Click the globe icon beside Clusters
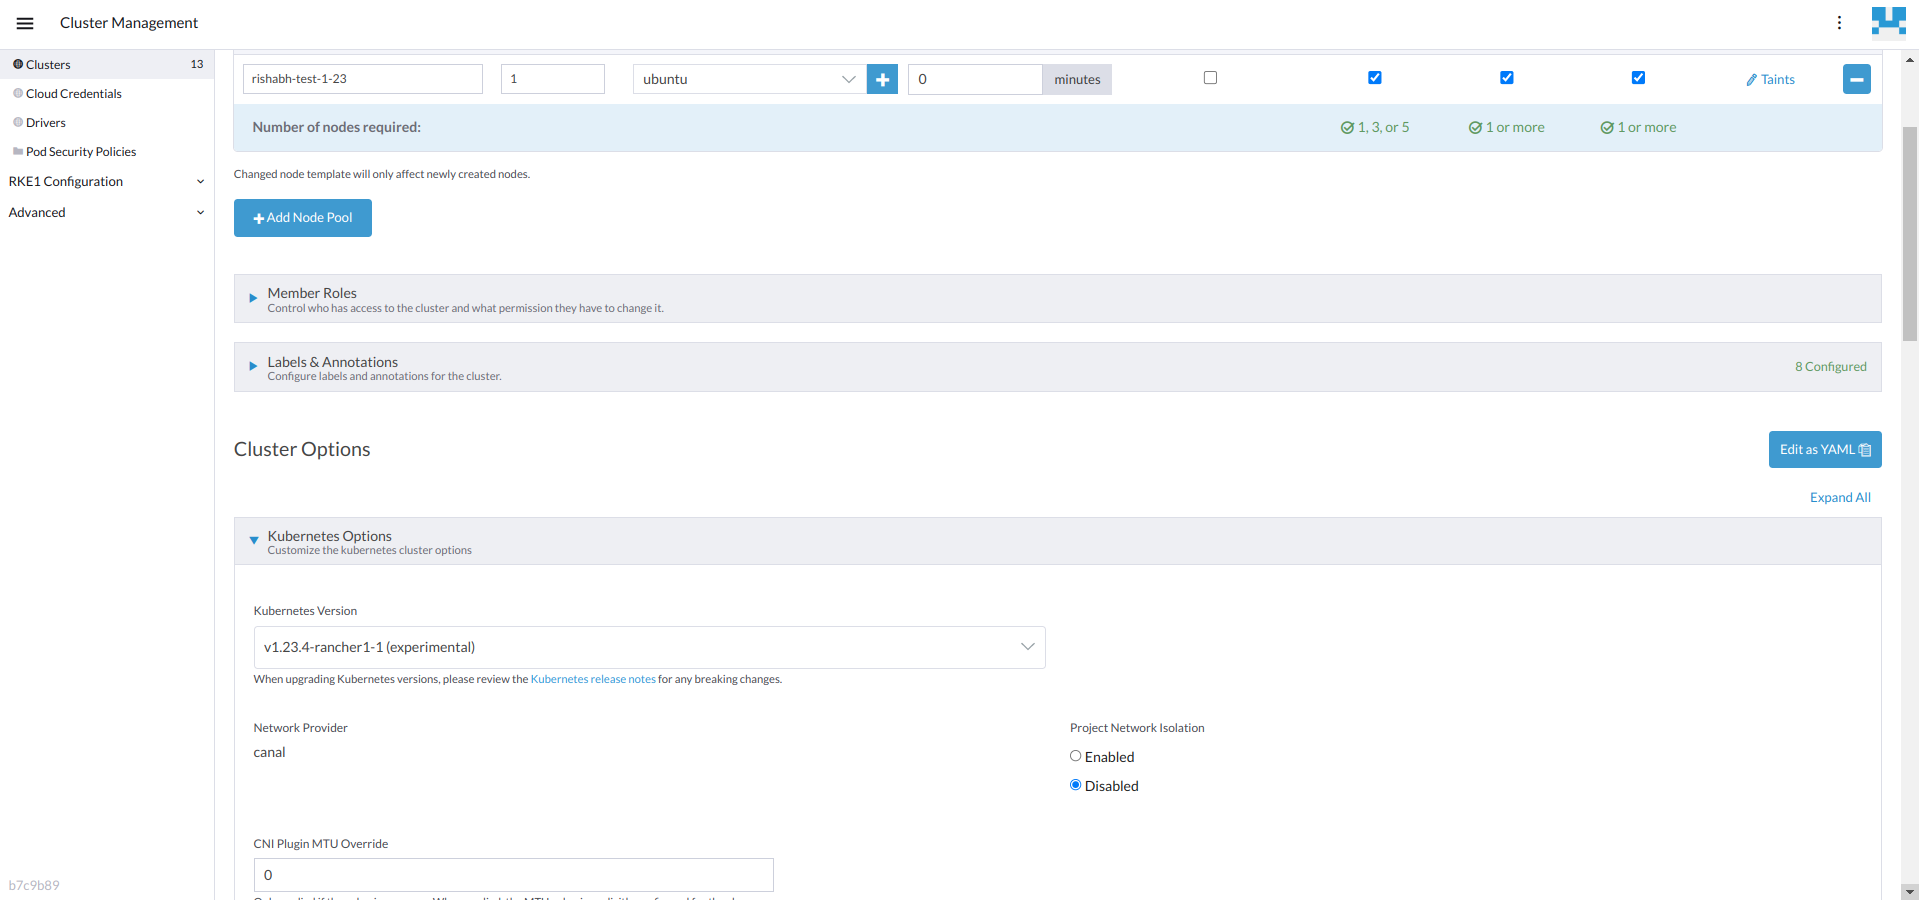Image resolution: width=1919 pixels, height=900 pixels. 17,64
